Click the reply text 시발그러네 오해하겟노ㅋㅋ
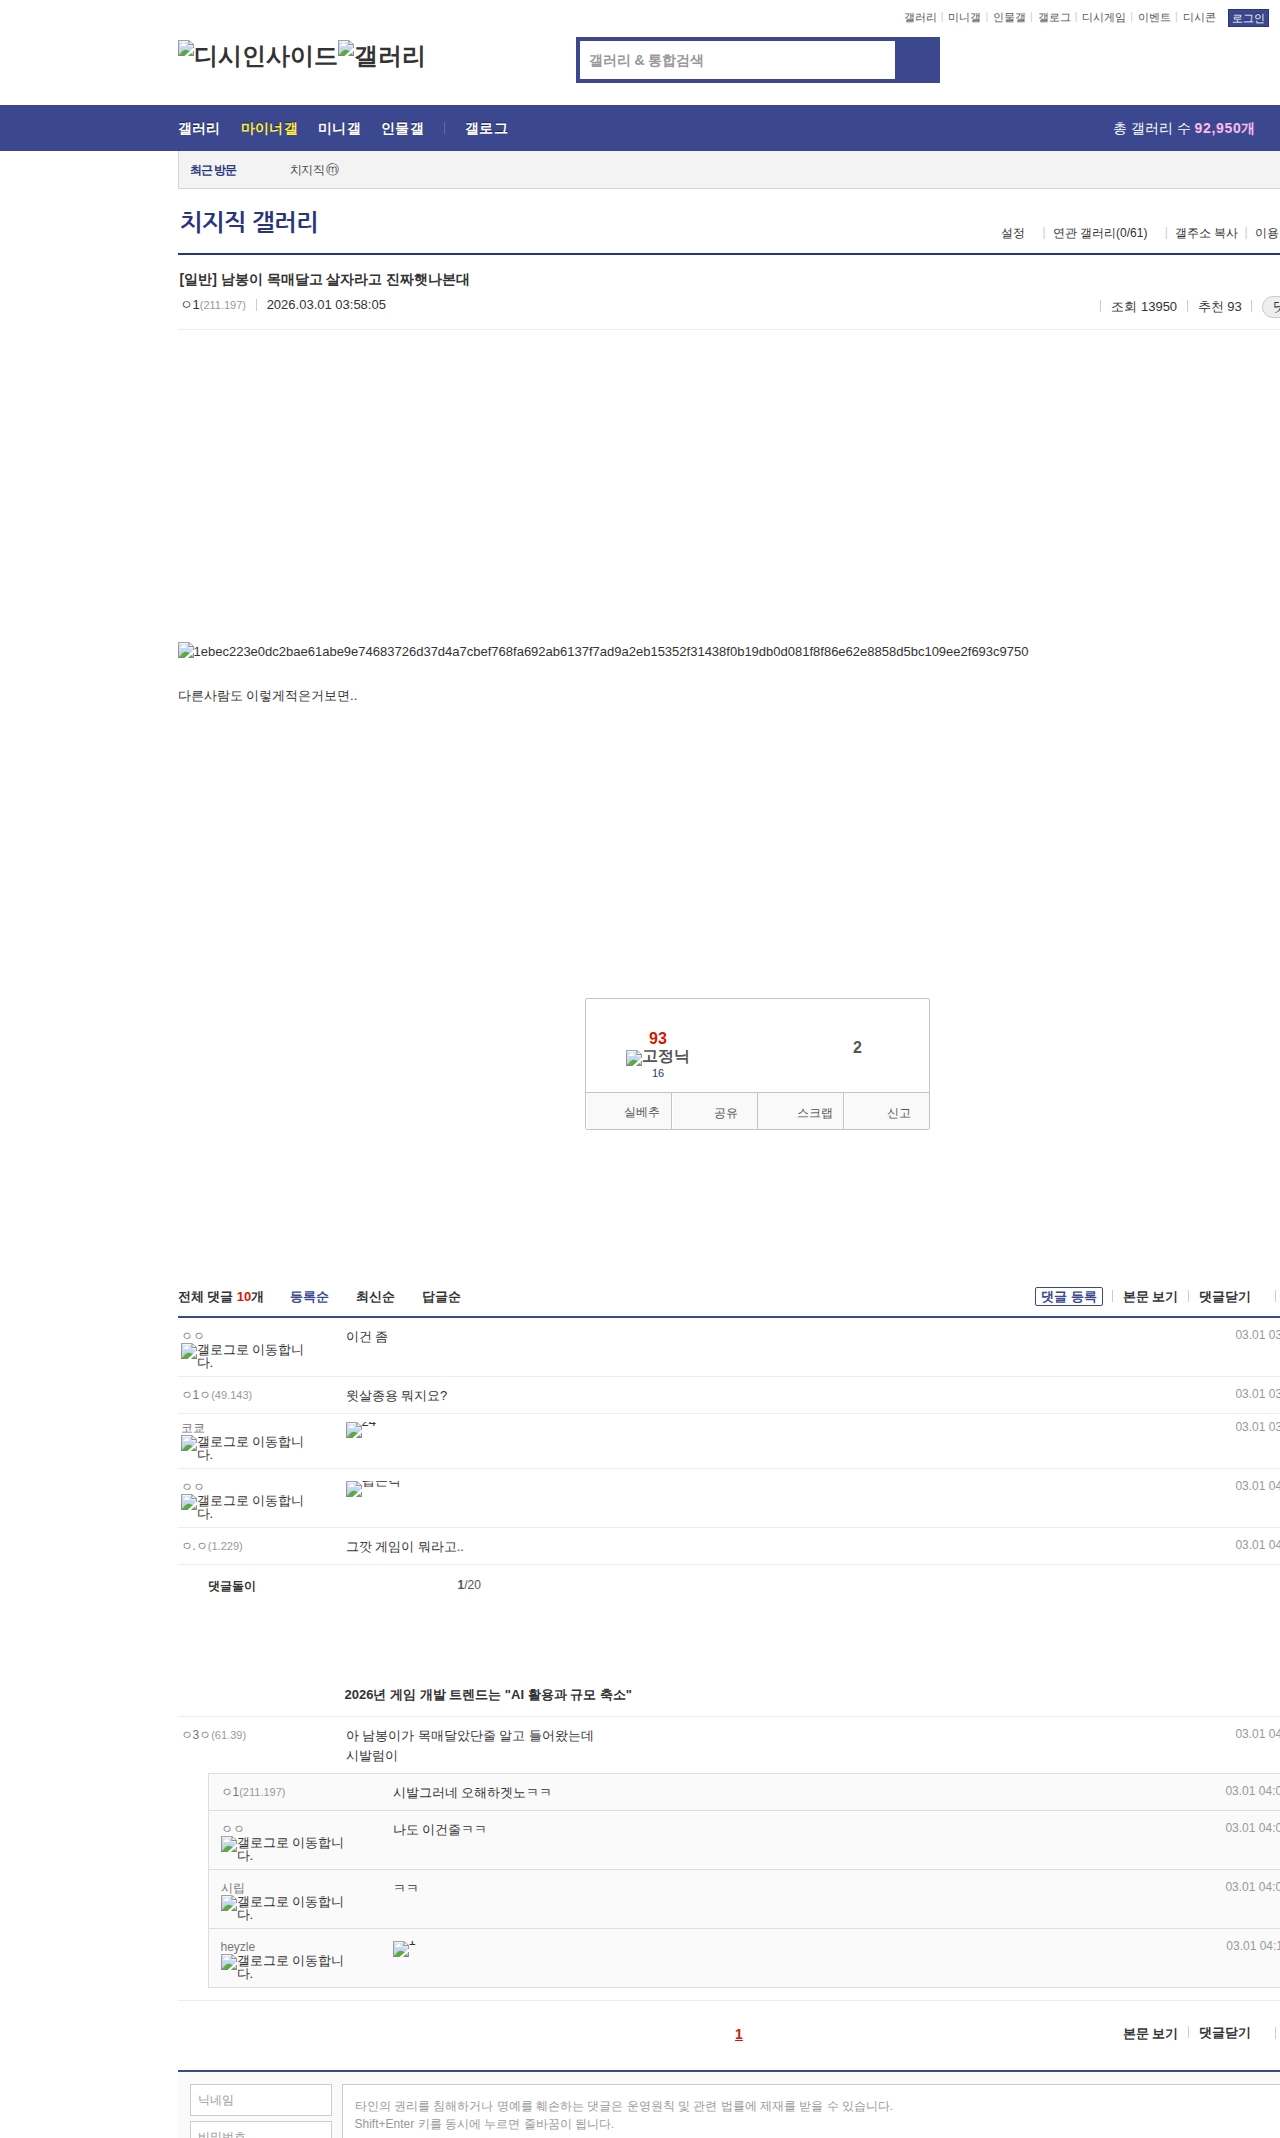 click(472, 1792)
